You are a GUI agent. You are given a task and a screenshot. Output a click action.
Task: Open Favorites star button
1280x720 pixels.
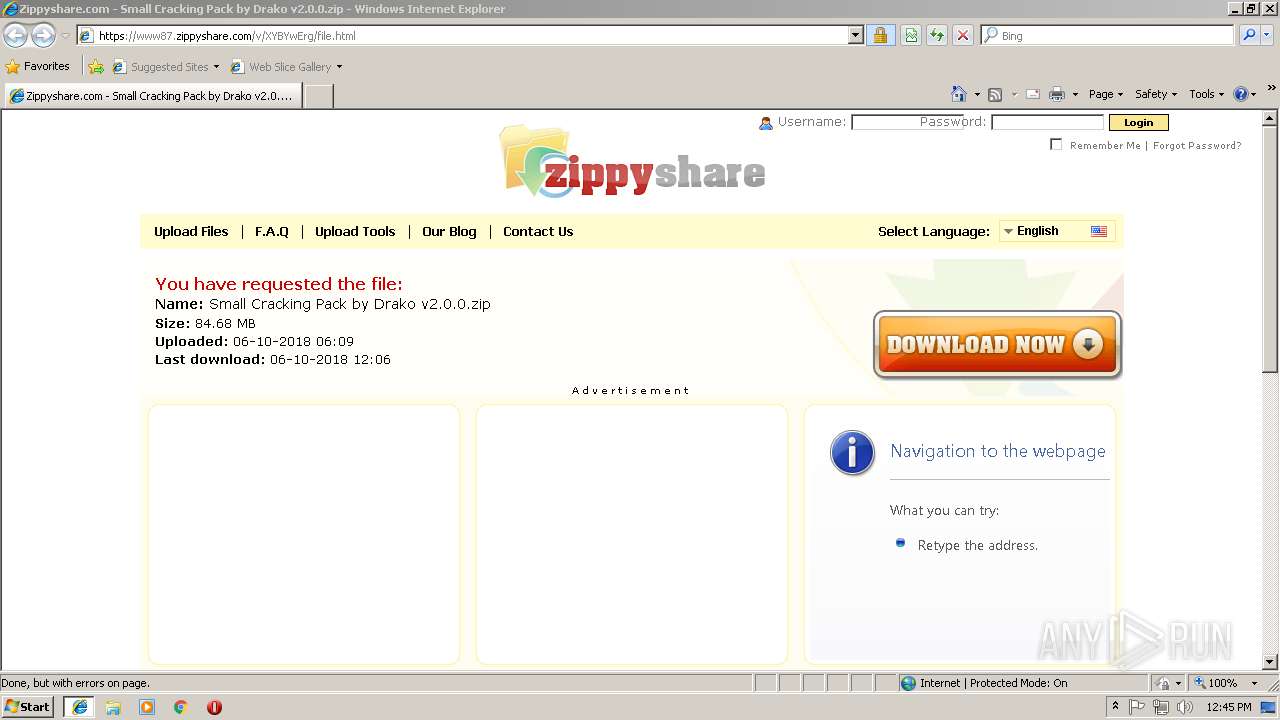[38, 66]
